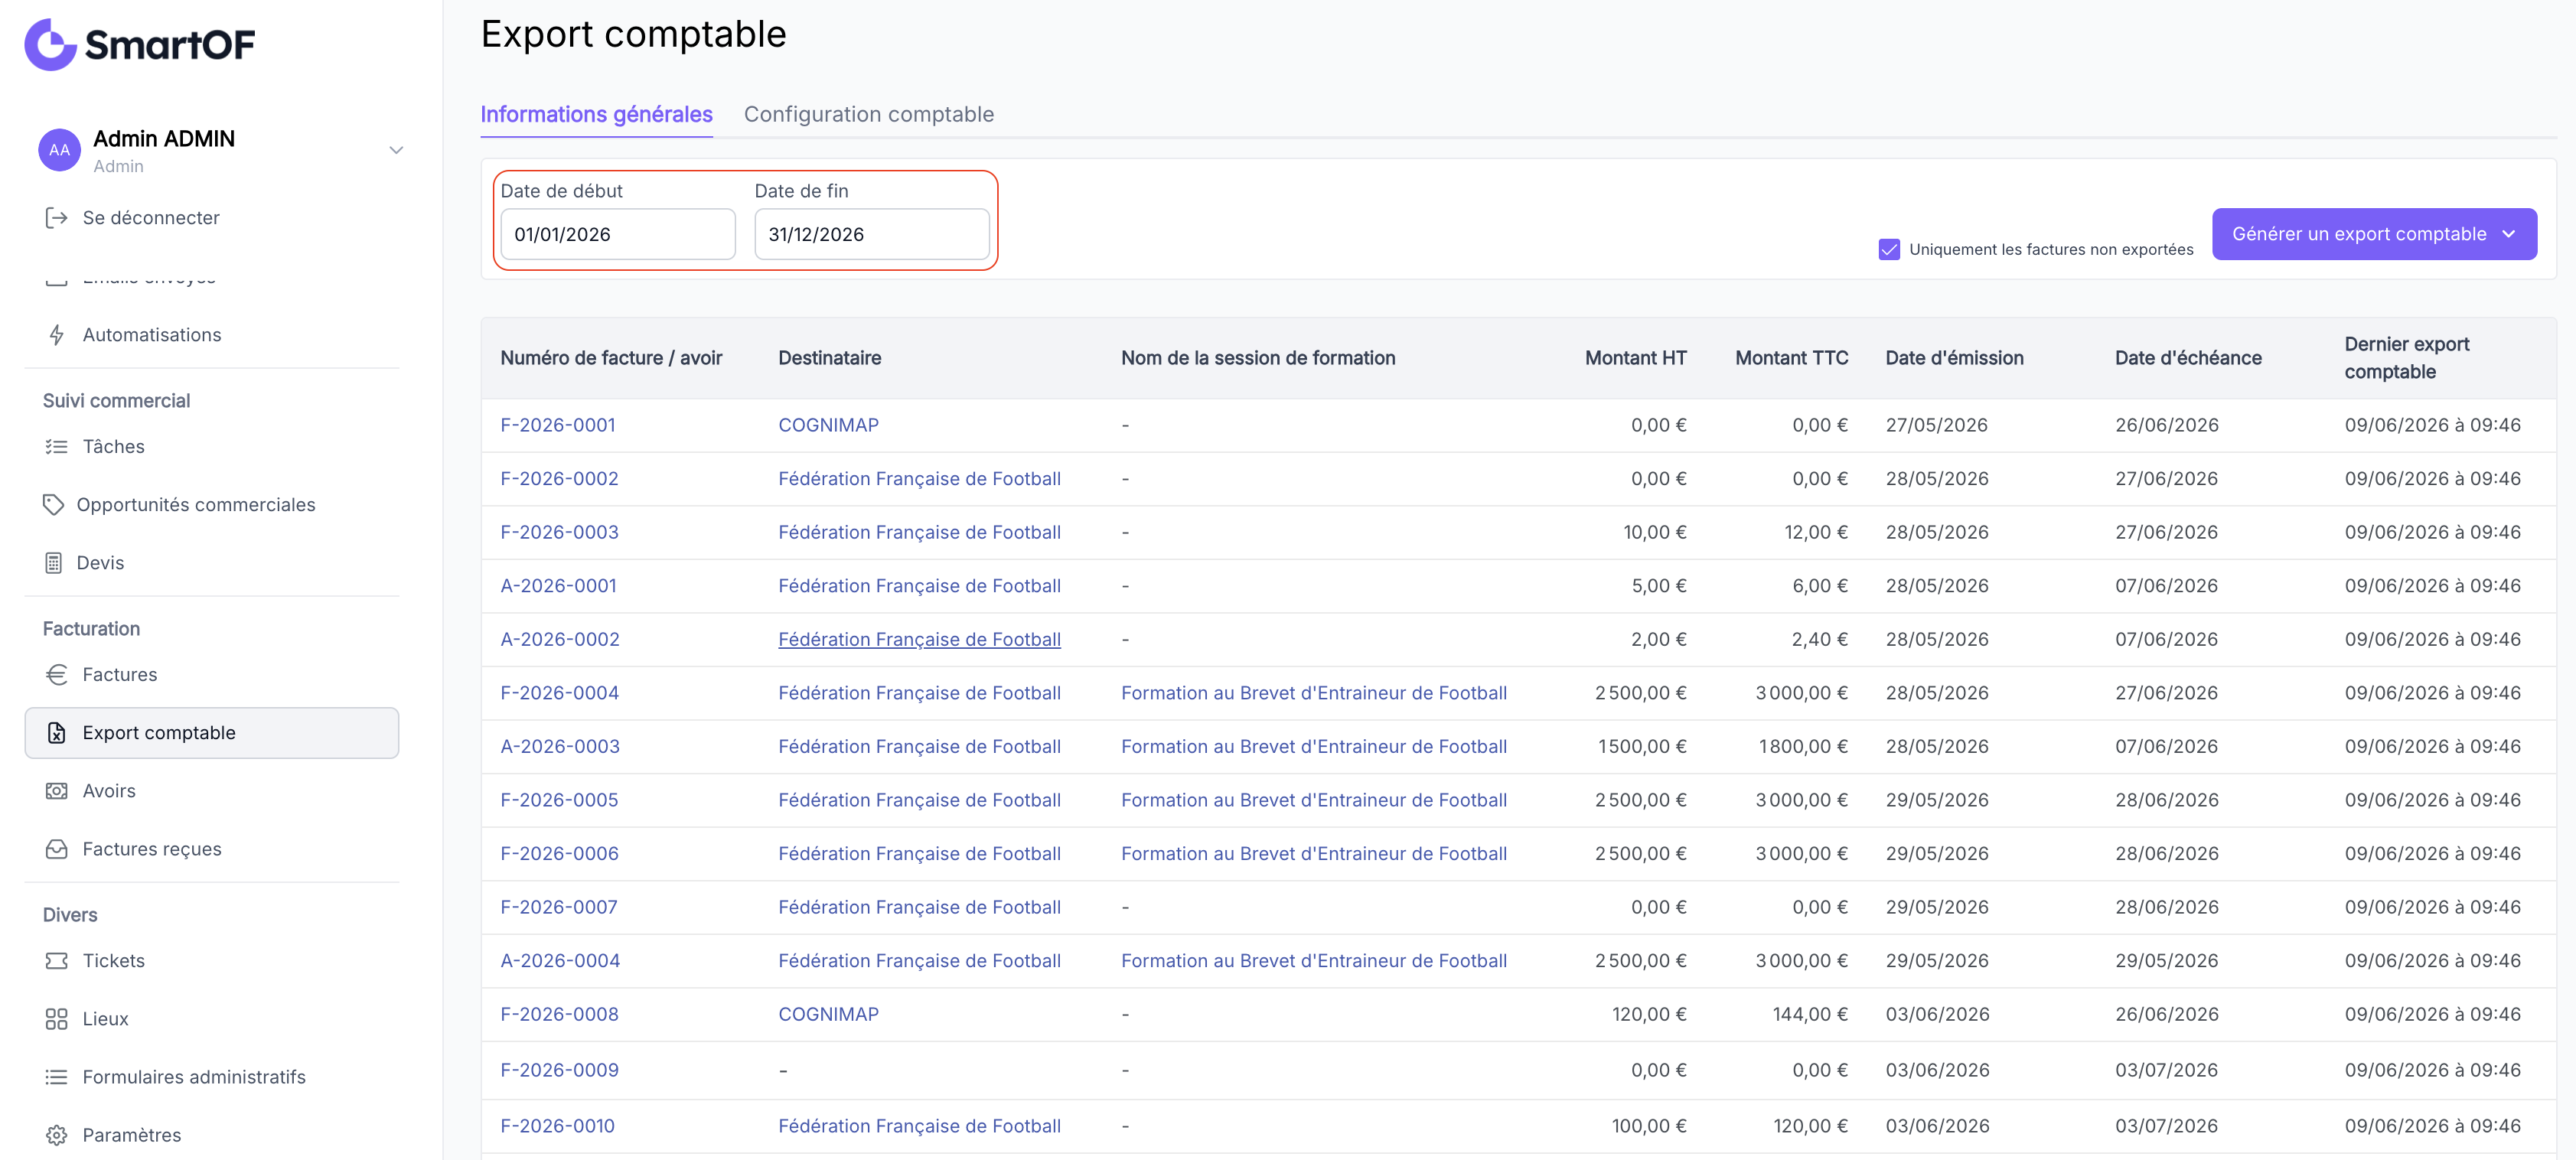The image size is (2576, 1160).
Task: Click the Factures reçues inbox icon
Action: (57, 849)
